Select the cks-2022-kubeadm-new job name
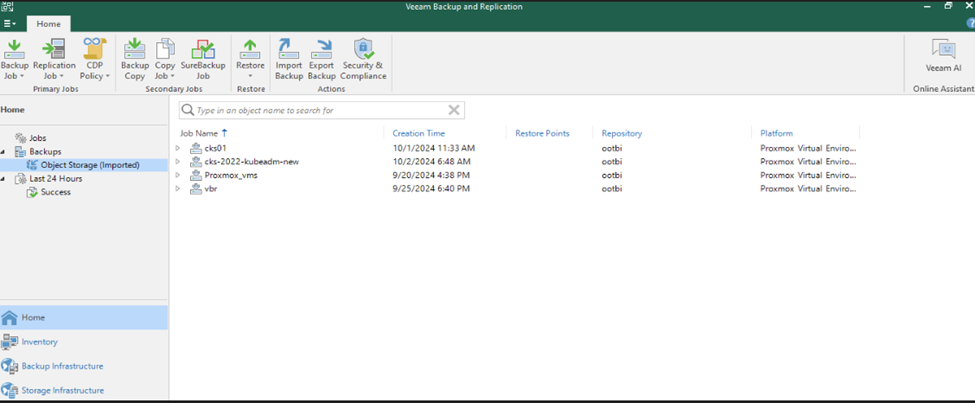The height and width of the screenshot is (403, 975). (x=252, y=162)
